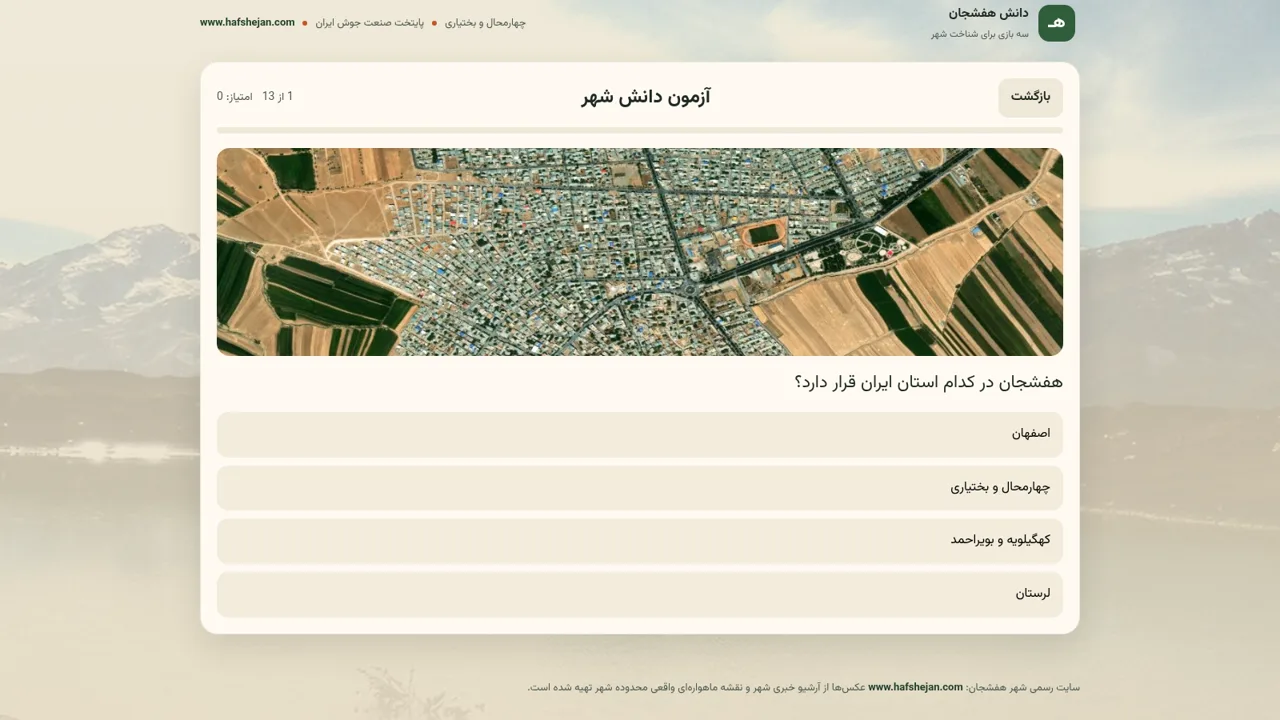Image resolution: width=1280 pixels, height=720 pixels.
Task: Select the answer اصفهان
Action: tap(640, 434)
